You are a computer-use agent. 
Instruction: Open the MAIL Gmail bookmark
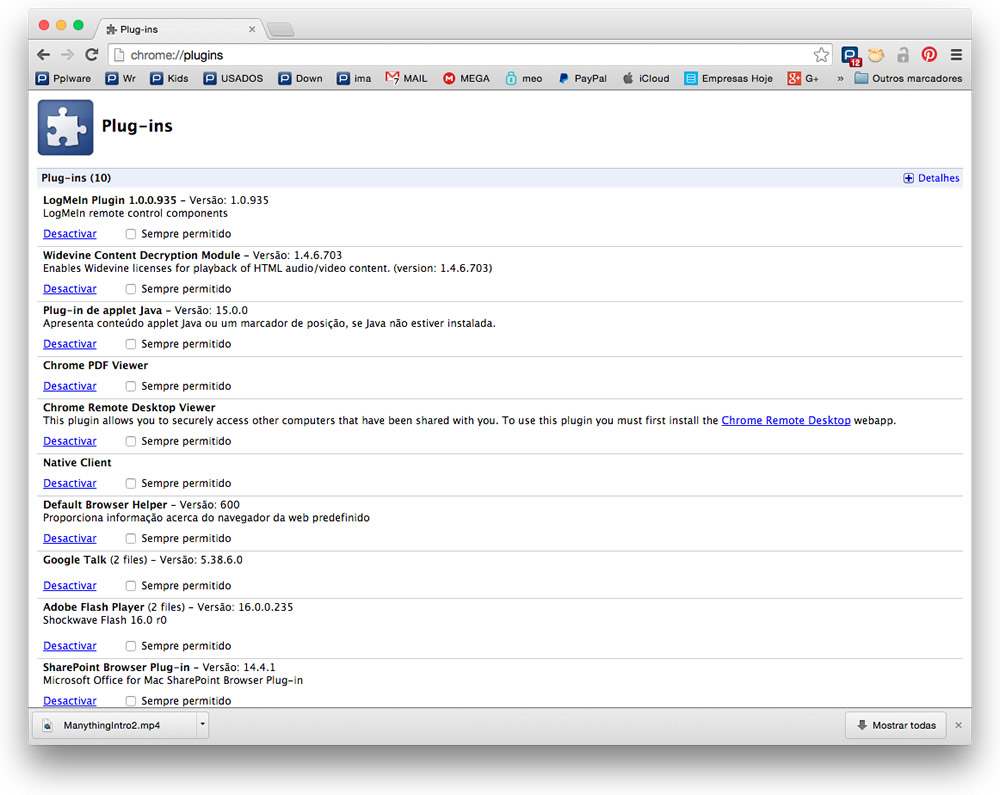click(406, 78)
